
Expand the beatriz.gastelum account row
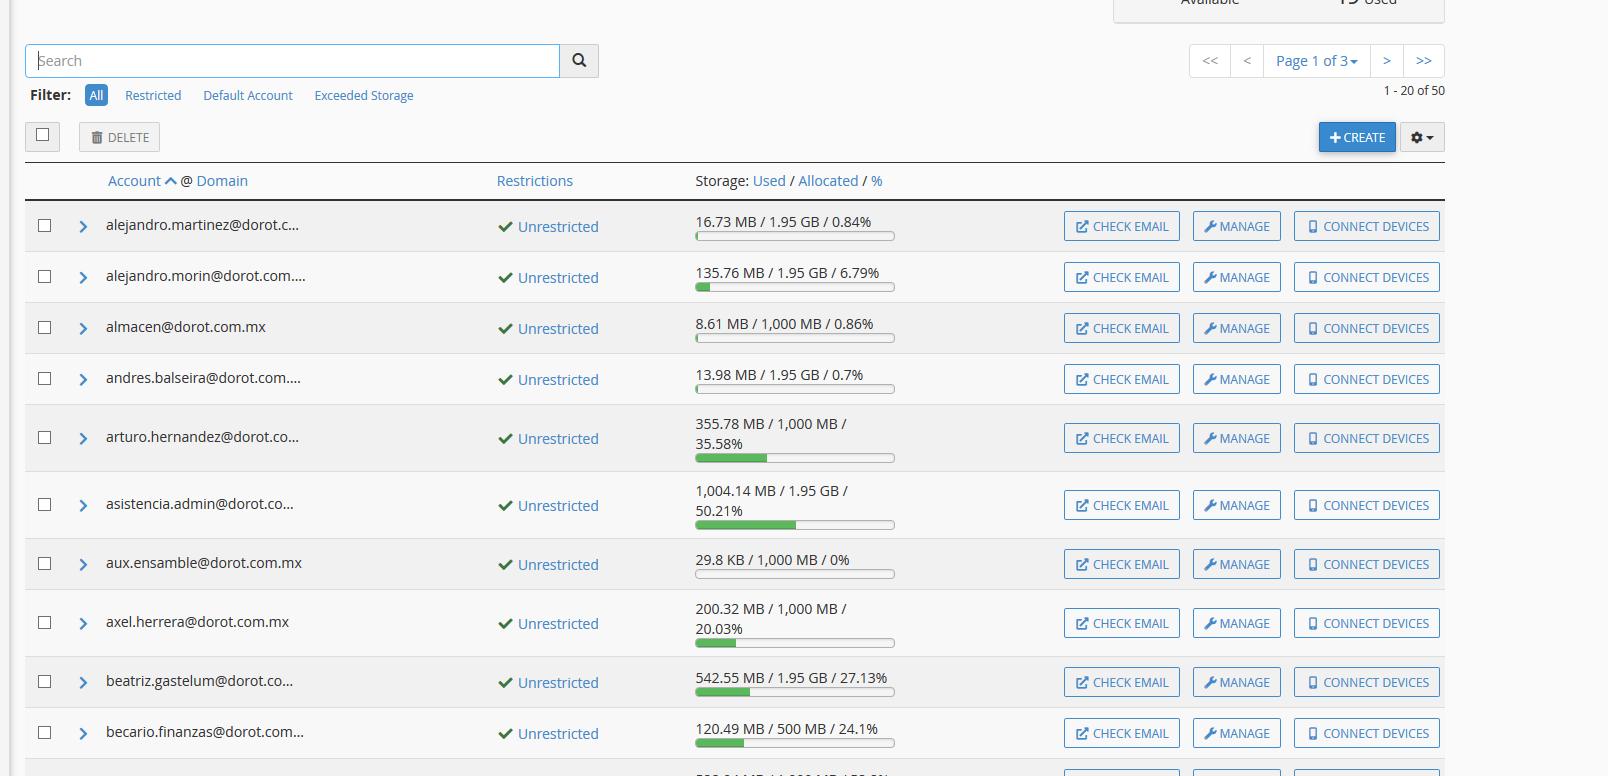click(x=83, y=682)
